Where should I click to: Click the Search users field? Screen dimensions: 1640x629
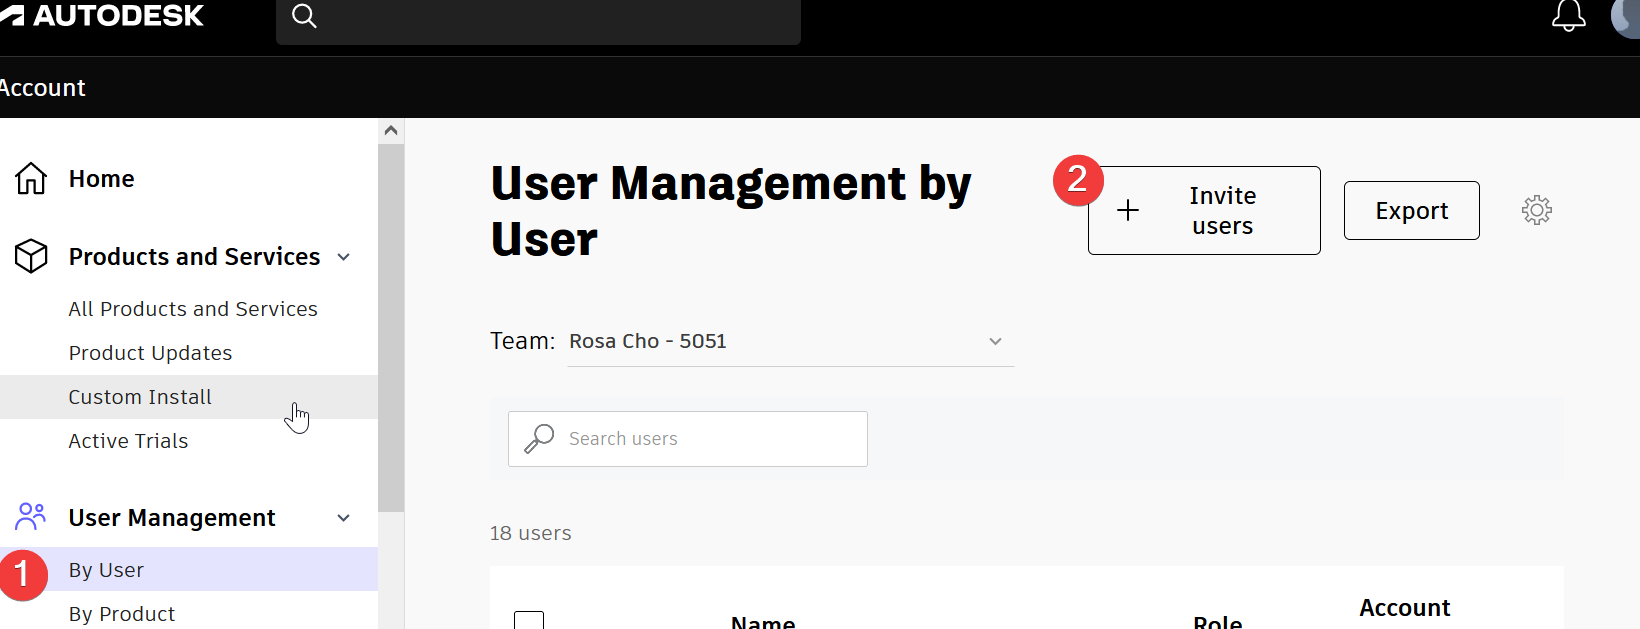[x=688, y=439]
